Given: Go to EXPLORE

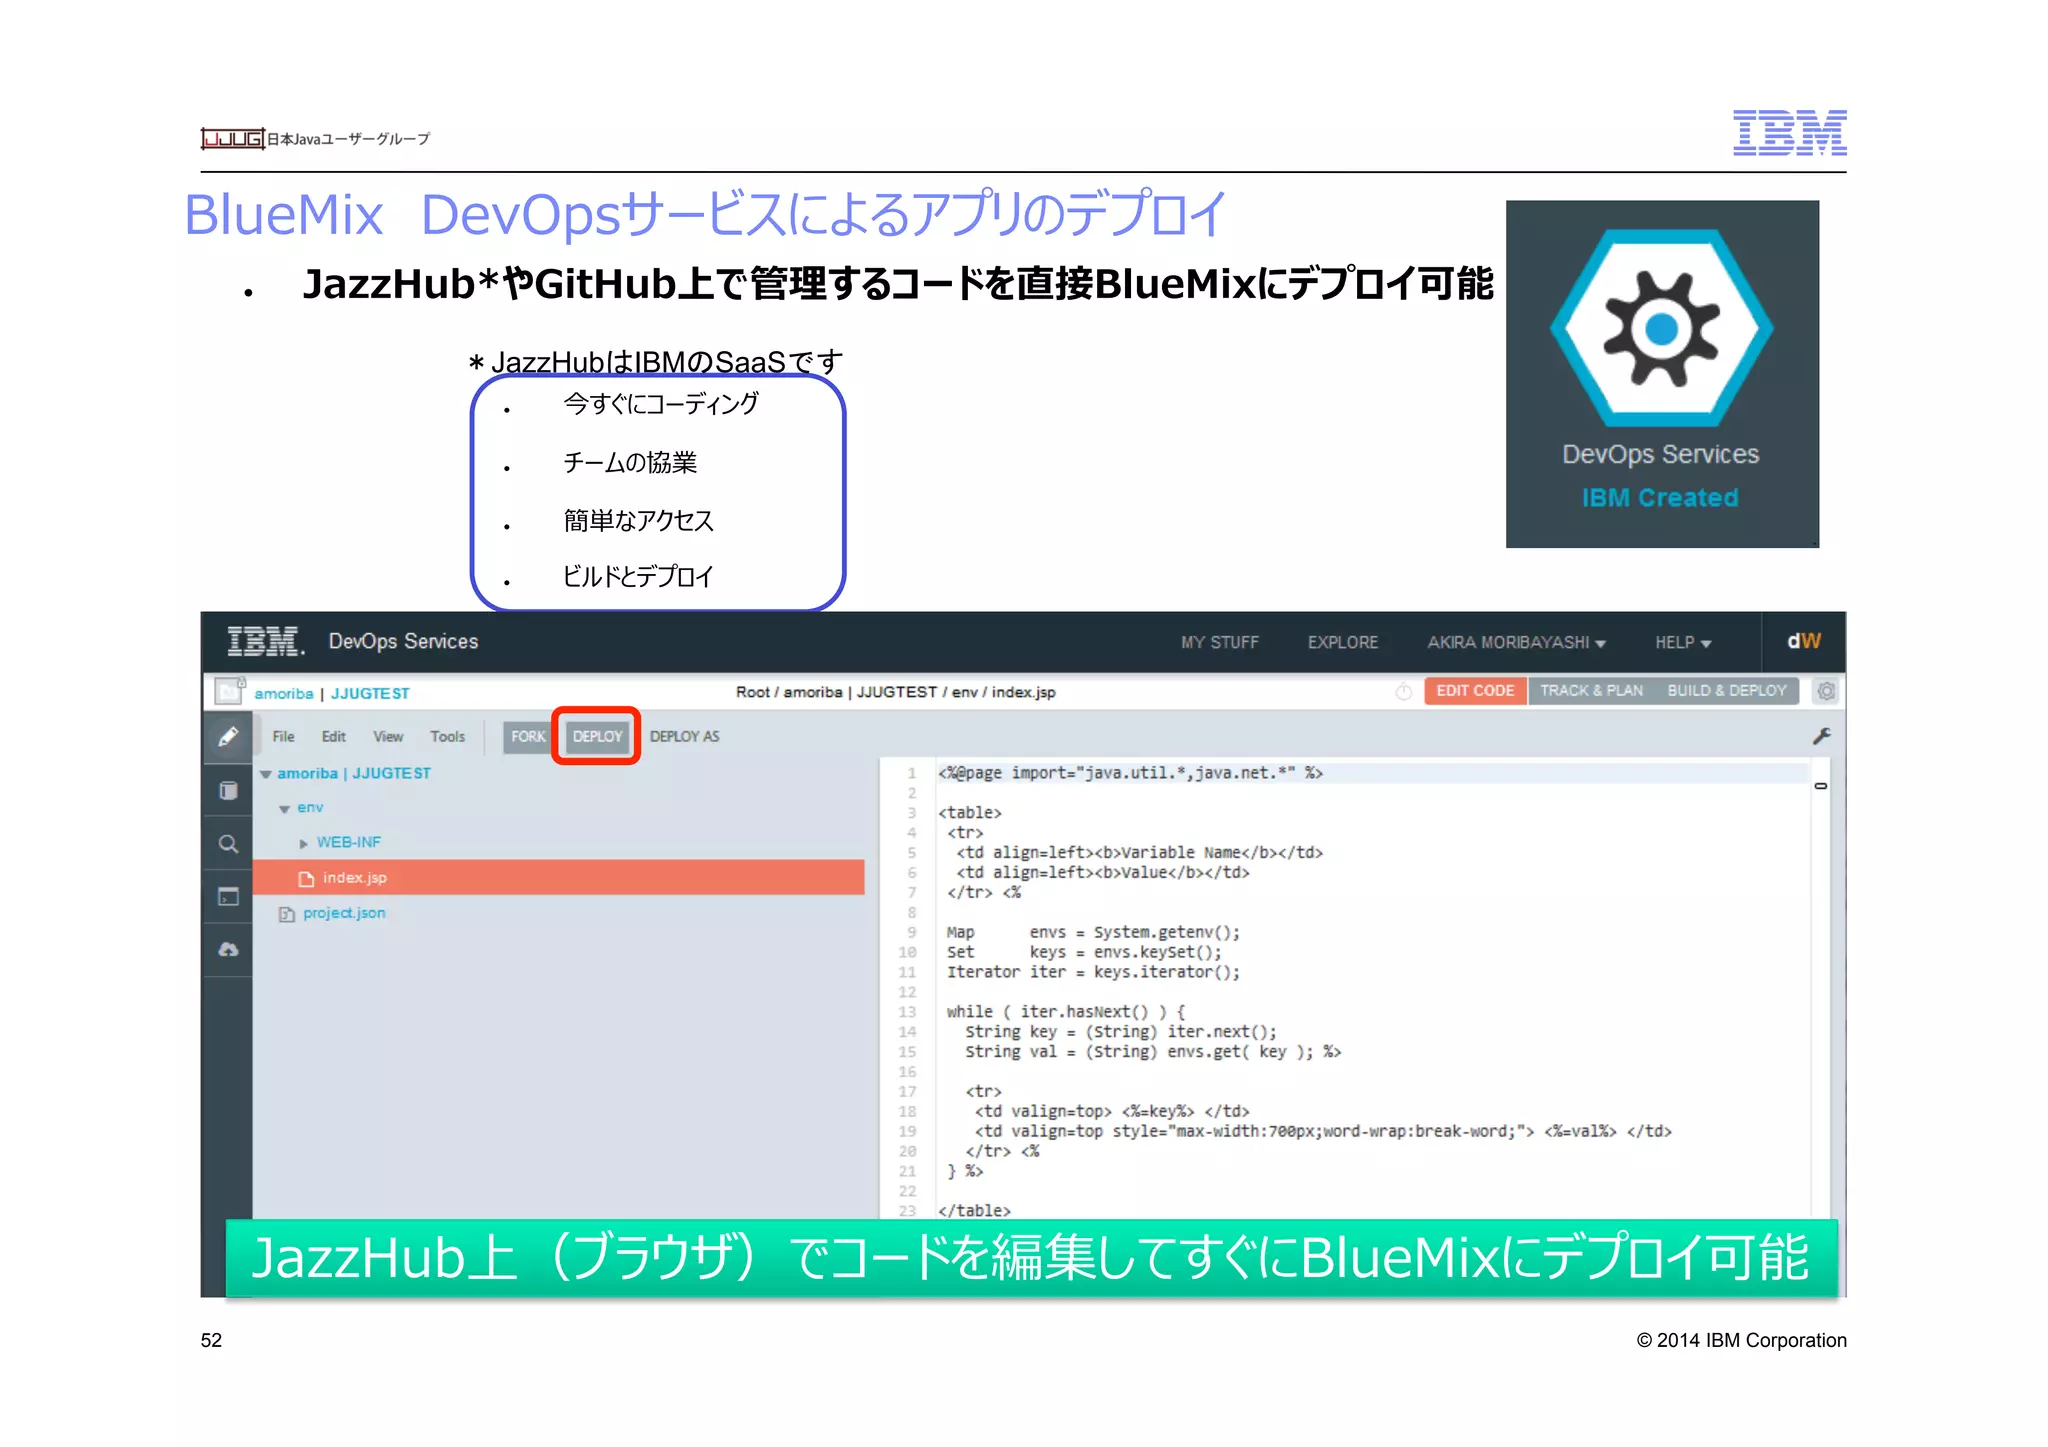Looking at the screenshot, I should pyautogui.click(x=1342, y=642).
